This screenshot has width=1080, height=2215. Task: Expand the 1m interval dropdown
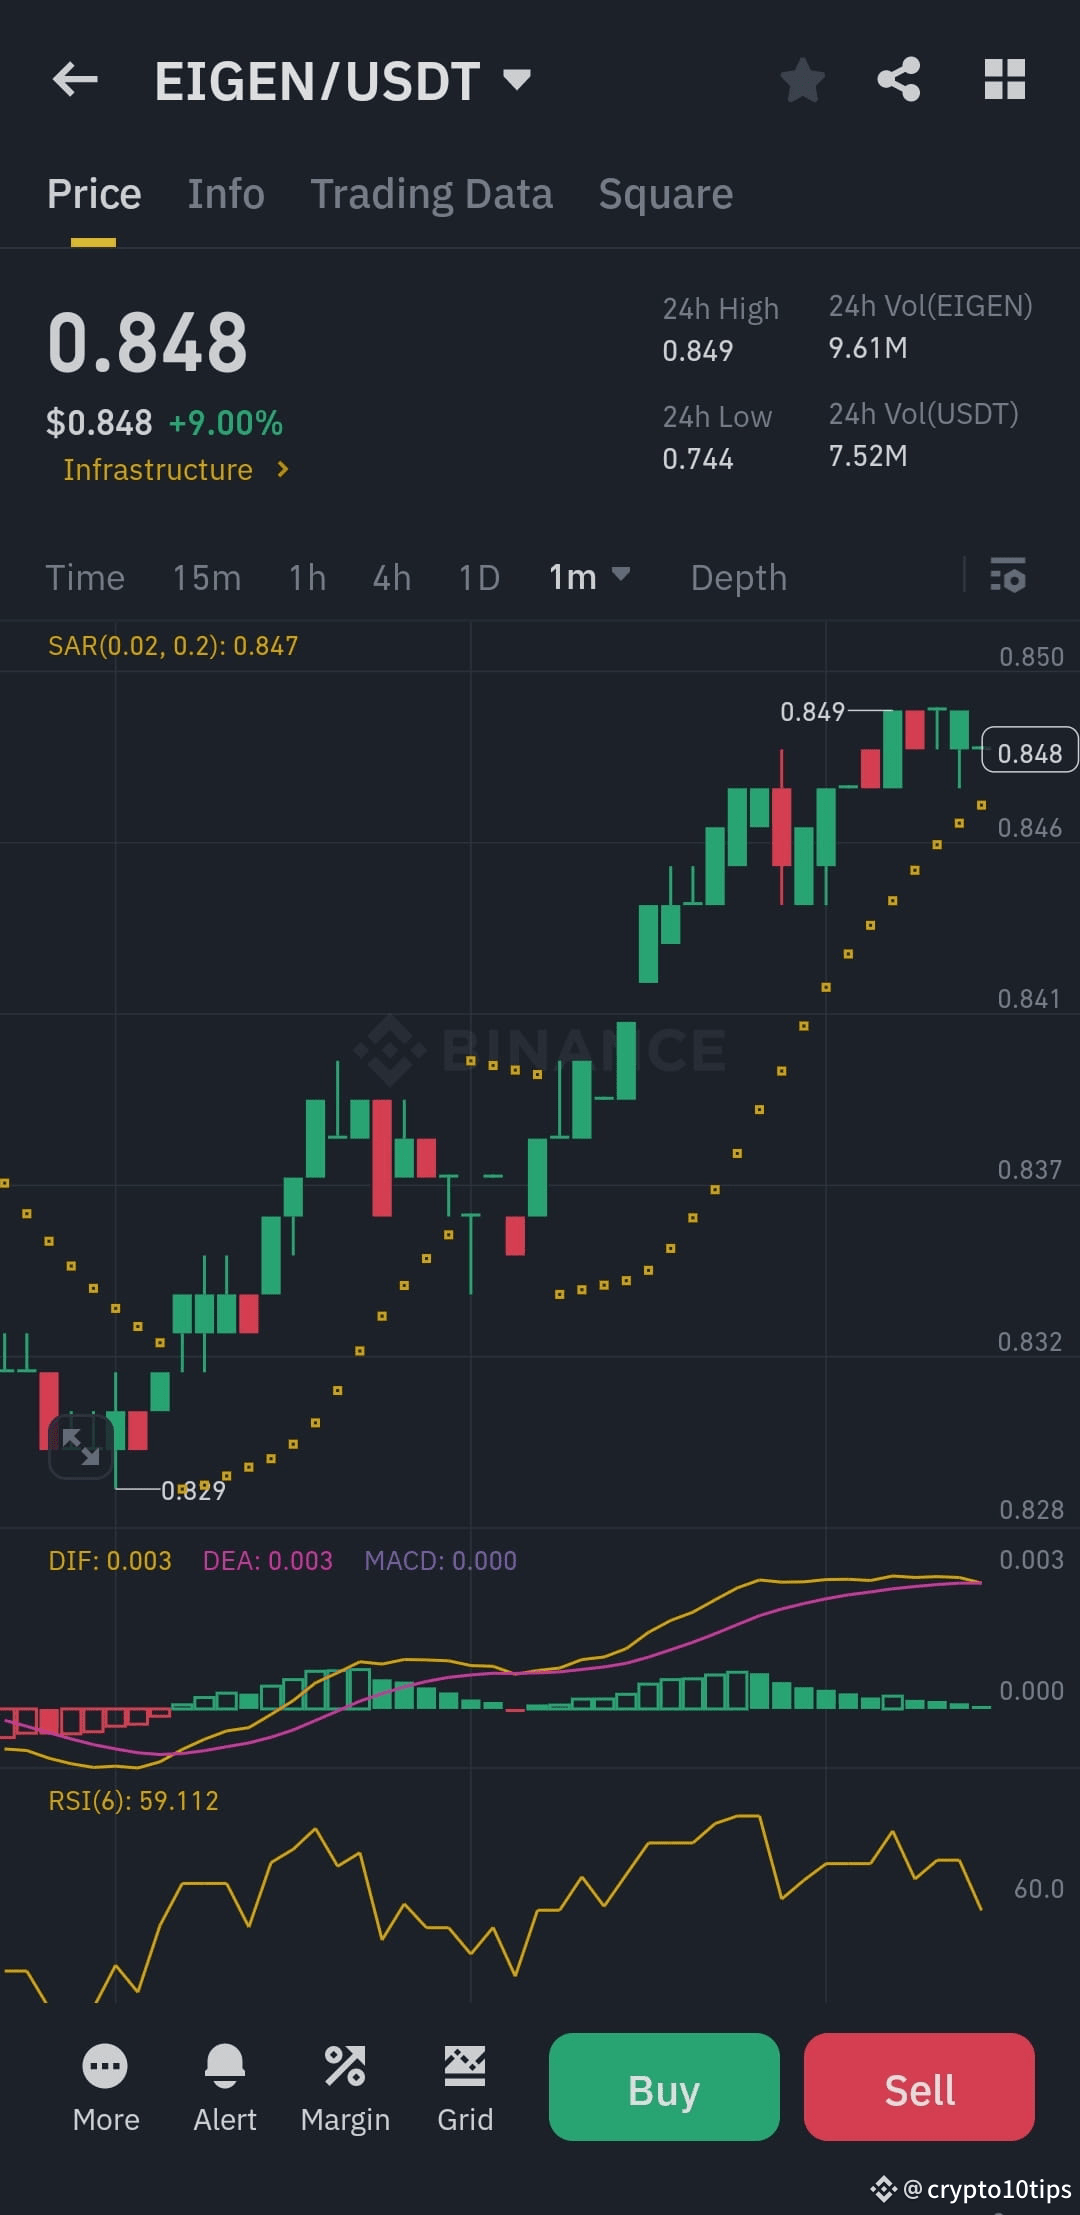tap(589, 577)
